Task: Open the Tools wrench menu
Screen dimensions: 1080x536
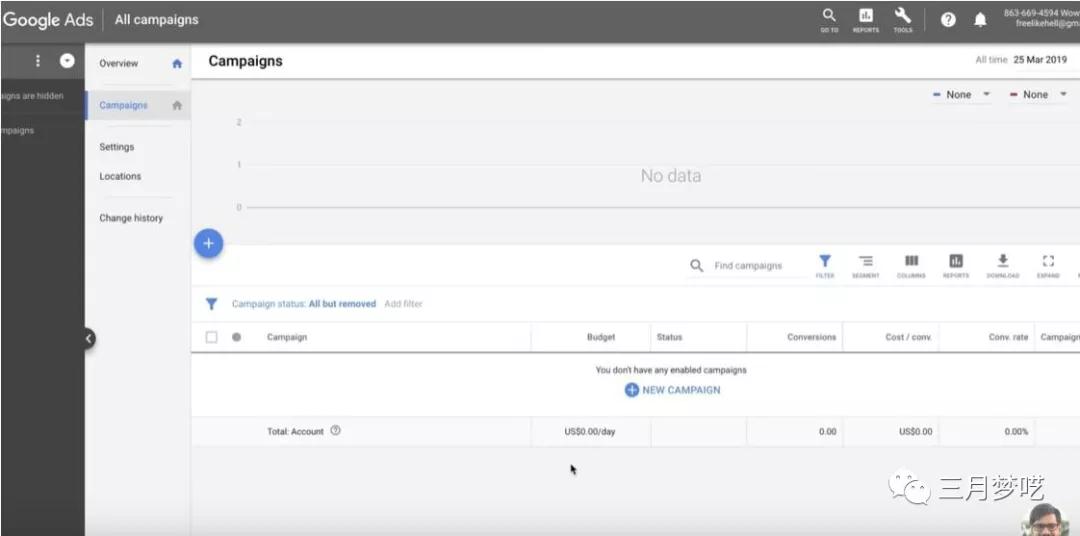Action: coord(903,18)
